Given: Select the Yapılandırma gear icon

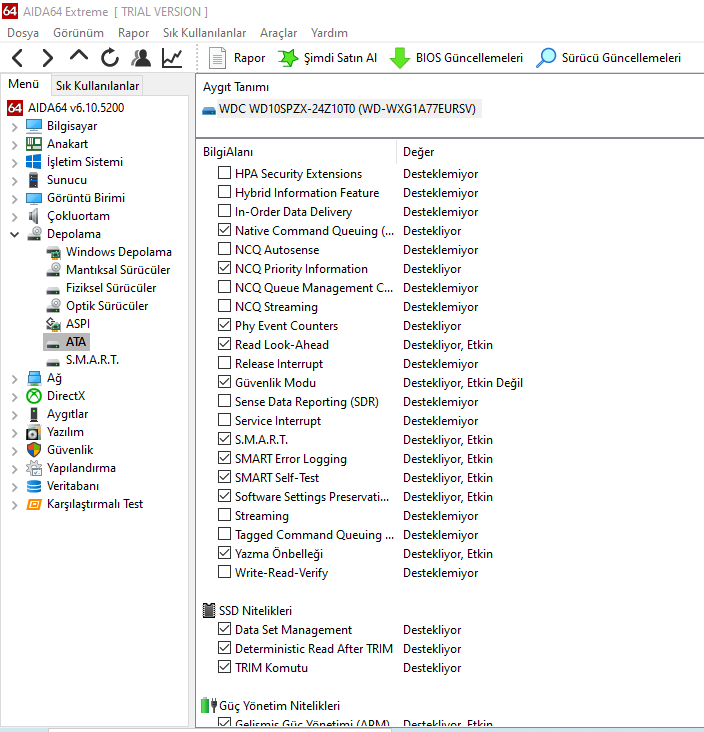Looking at the screenshot, I should click(x=34, y=468).
